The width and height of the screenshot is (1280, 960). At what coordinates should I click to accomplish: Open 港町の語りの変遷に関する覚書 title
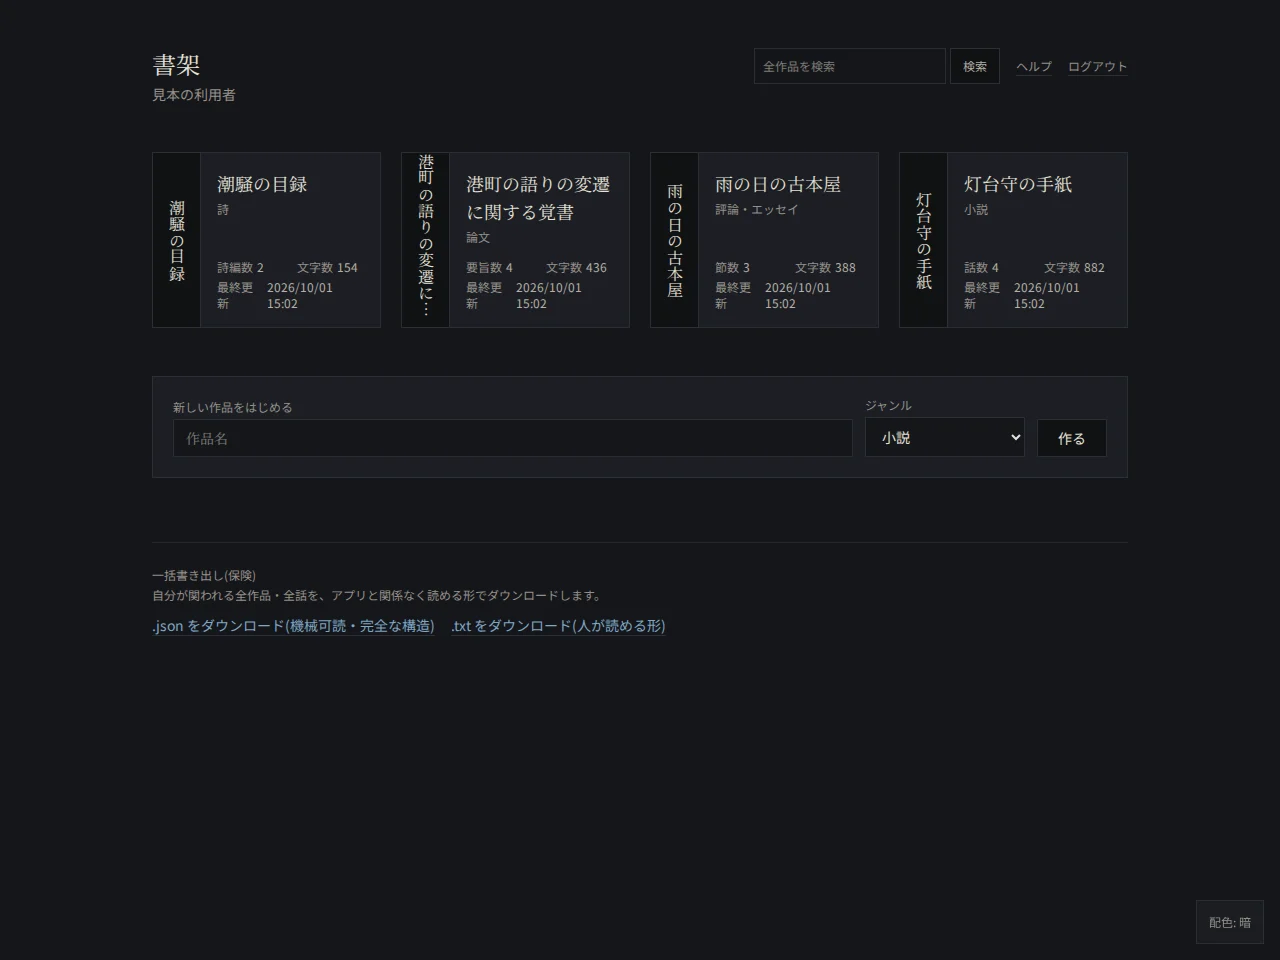[x=538, y=198]
